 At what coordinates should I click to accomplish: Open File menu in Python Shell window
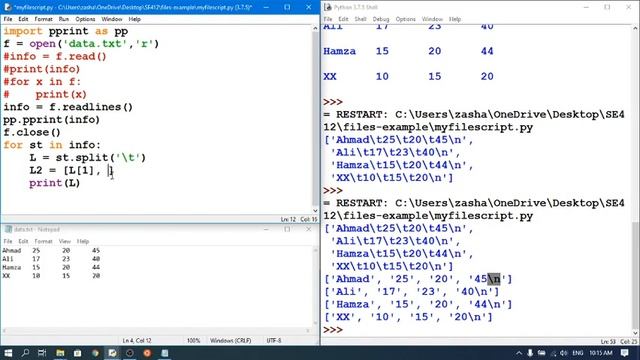click(x=328, y=19)
